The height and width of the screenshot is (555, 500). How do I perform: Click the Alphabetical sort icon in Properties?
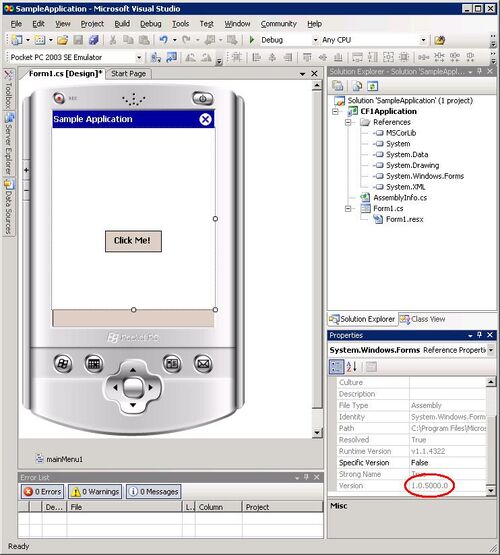pyautogui.click(x=351, y=367)
